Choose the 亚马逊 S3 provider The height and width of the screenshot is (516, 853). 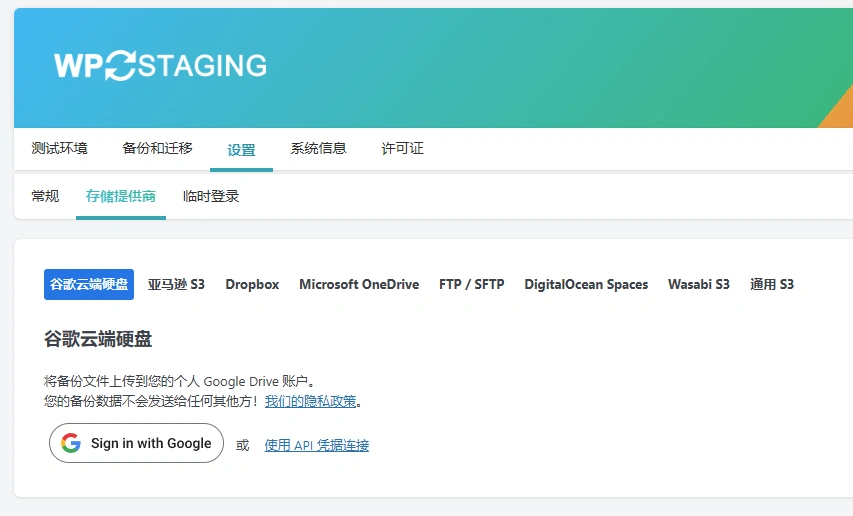point(176,284)
